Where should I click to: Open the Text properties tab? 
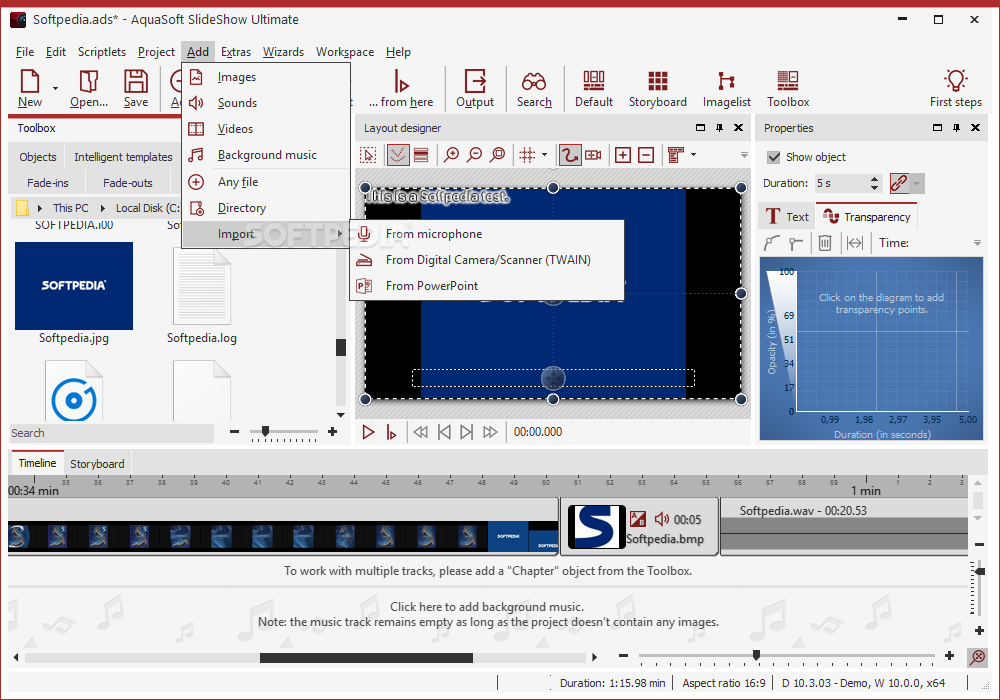click(787, 217)
